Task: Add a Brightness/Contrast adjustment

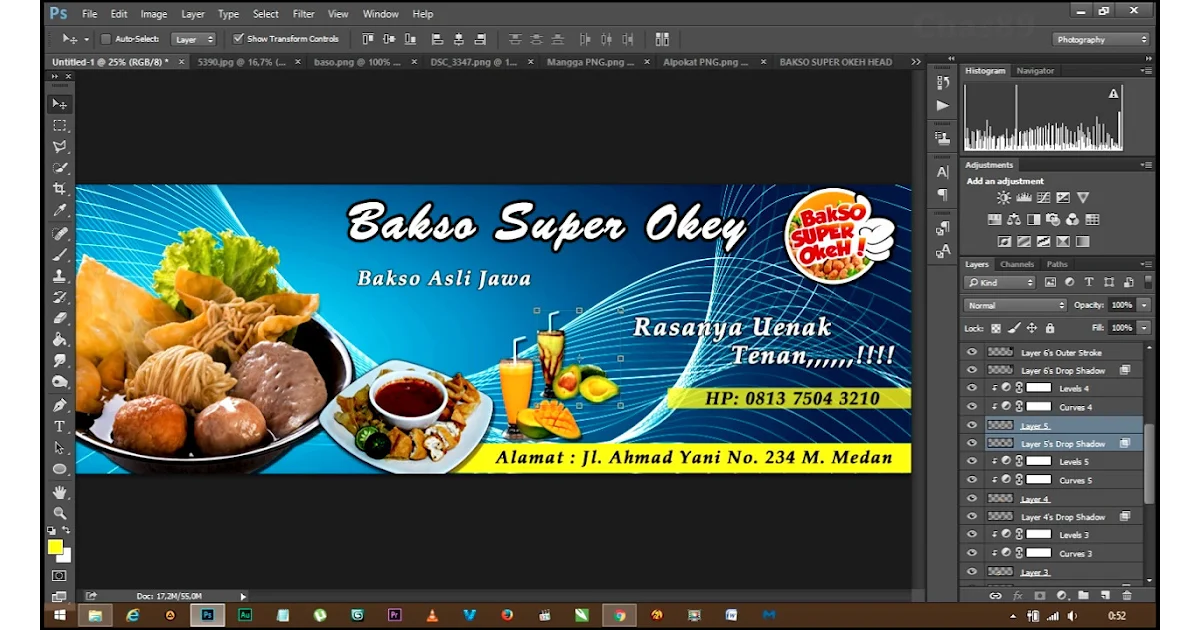Action: (x=1003, y=198)
